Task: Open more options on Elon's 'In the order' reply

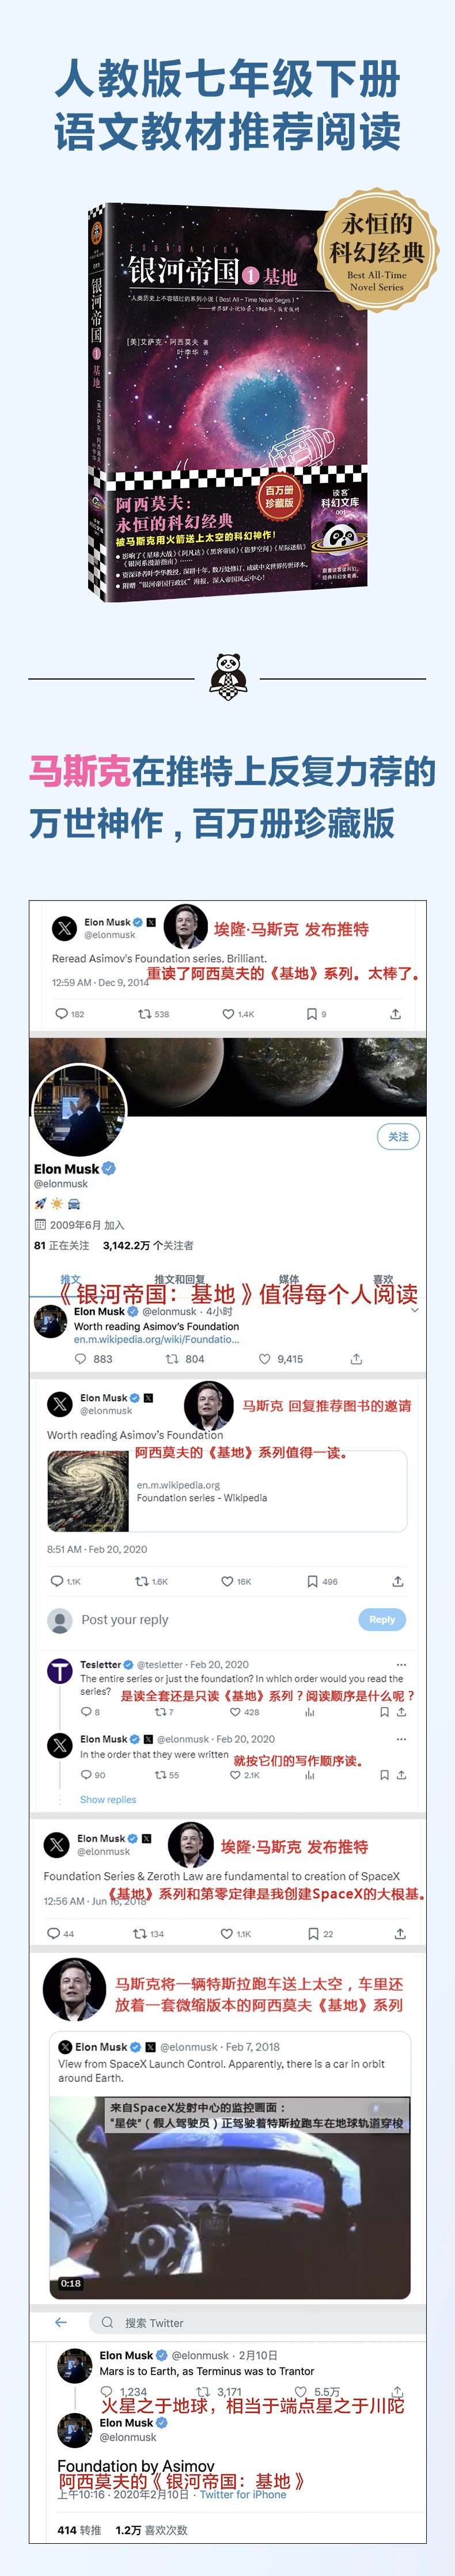Action: (x=401, y=1738)
